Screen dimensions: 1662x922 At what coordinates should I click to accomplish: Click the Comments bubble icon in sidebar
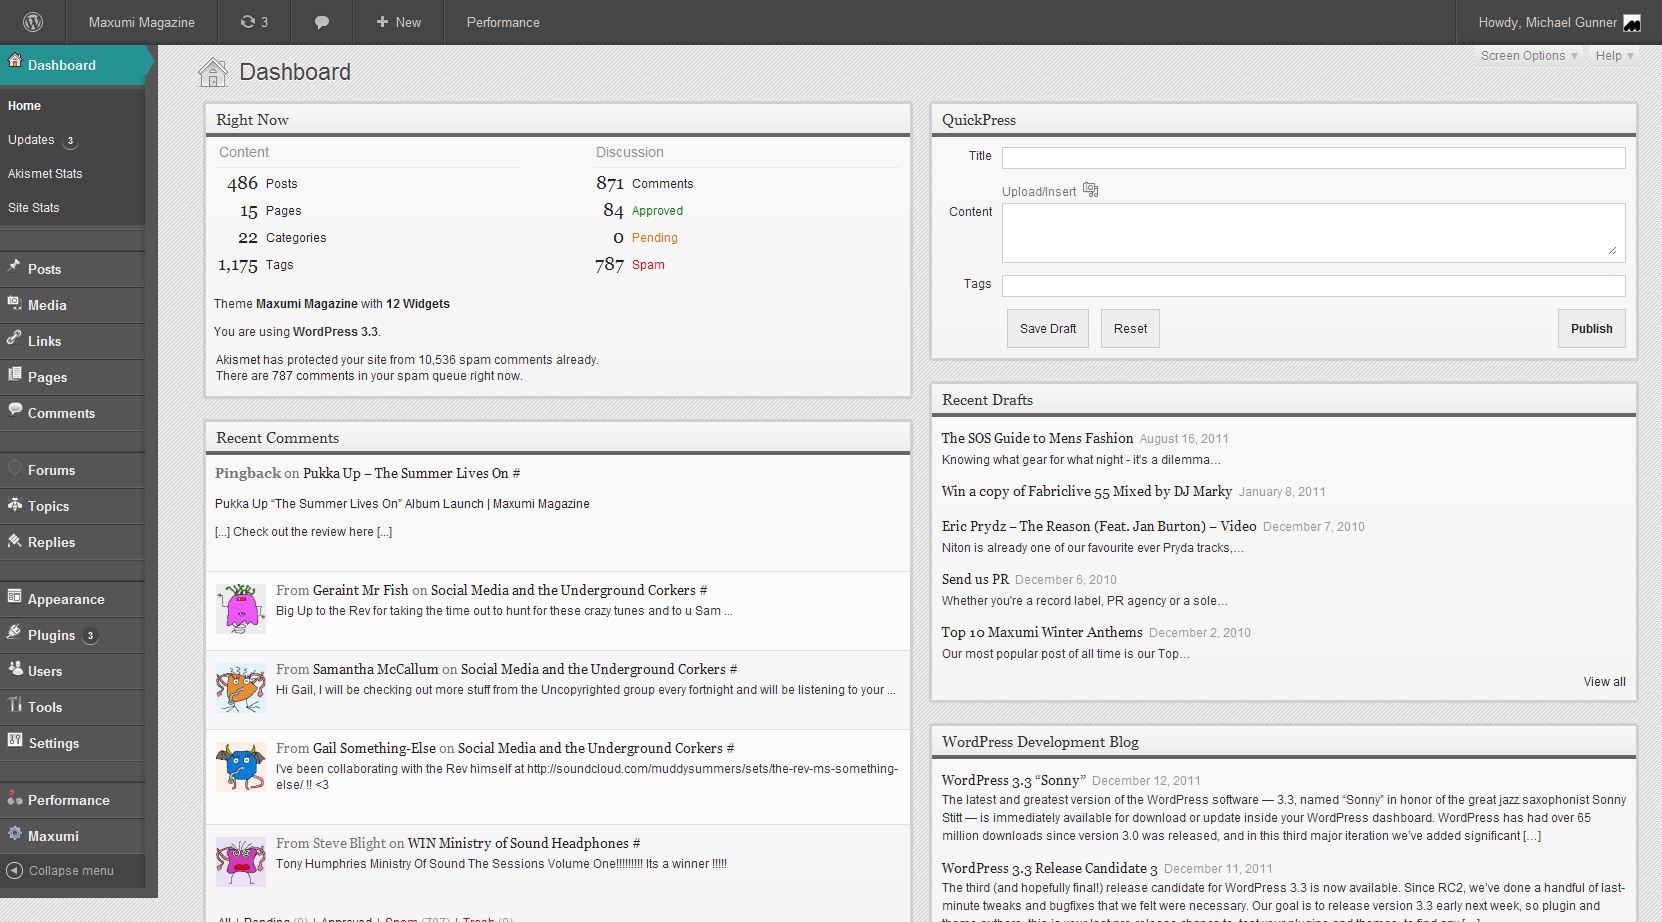pyautogui.click(x=14, y=411)
